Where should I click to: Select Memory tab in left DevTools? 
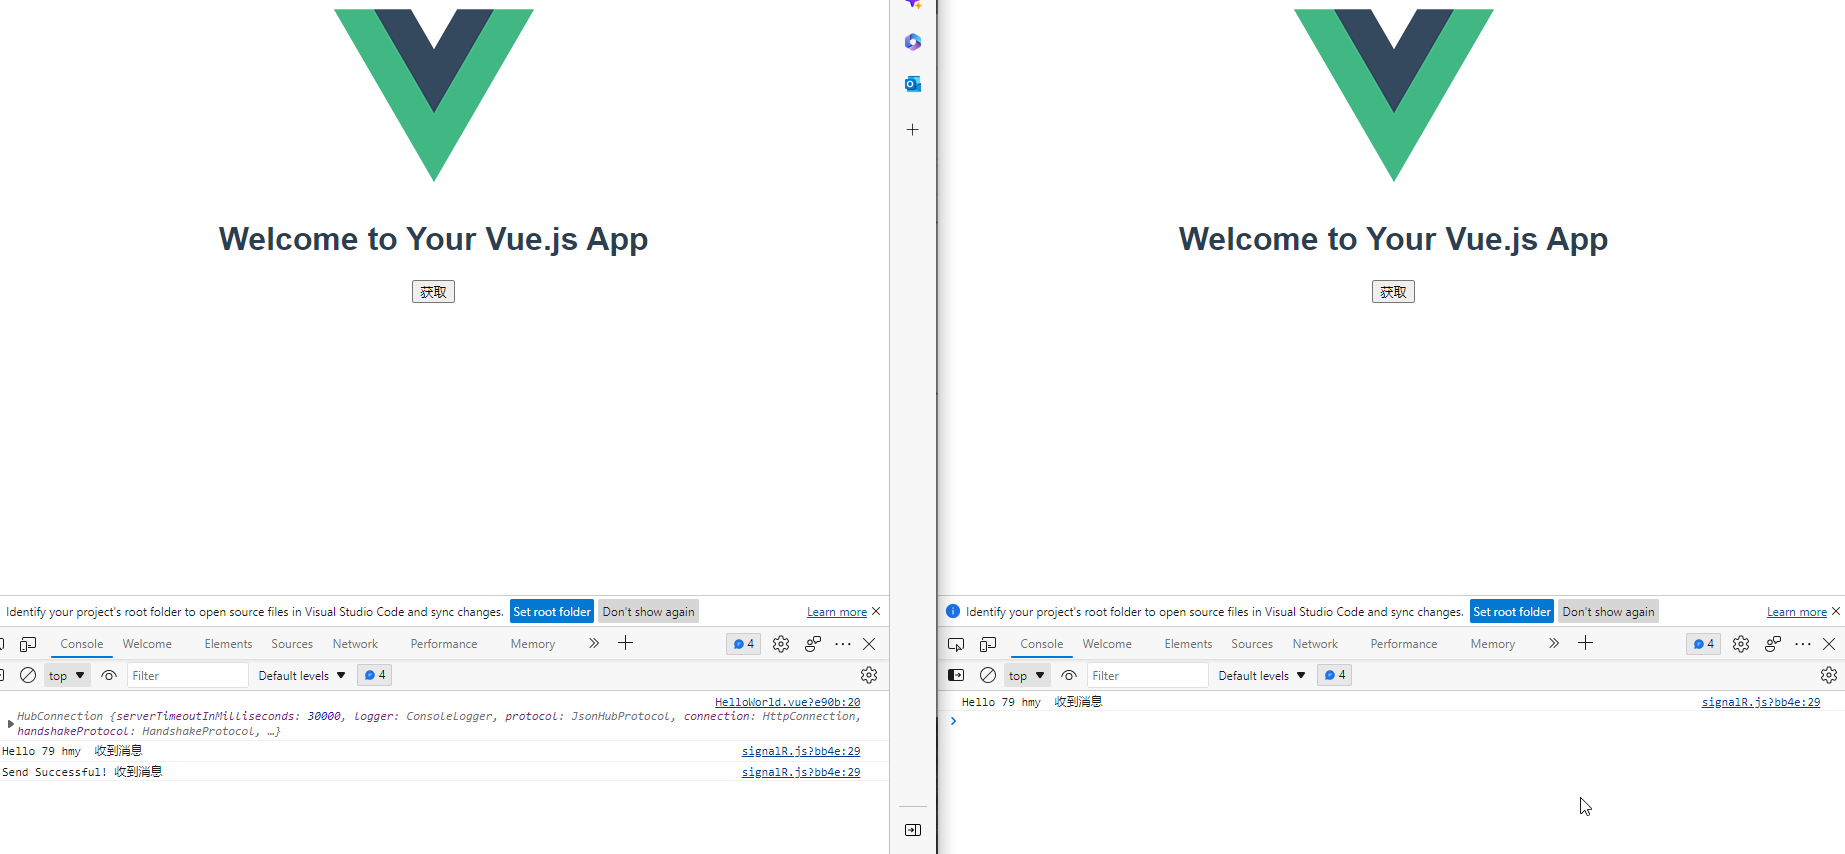point(533,644)
